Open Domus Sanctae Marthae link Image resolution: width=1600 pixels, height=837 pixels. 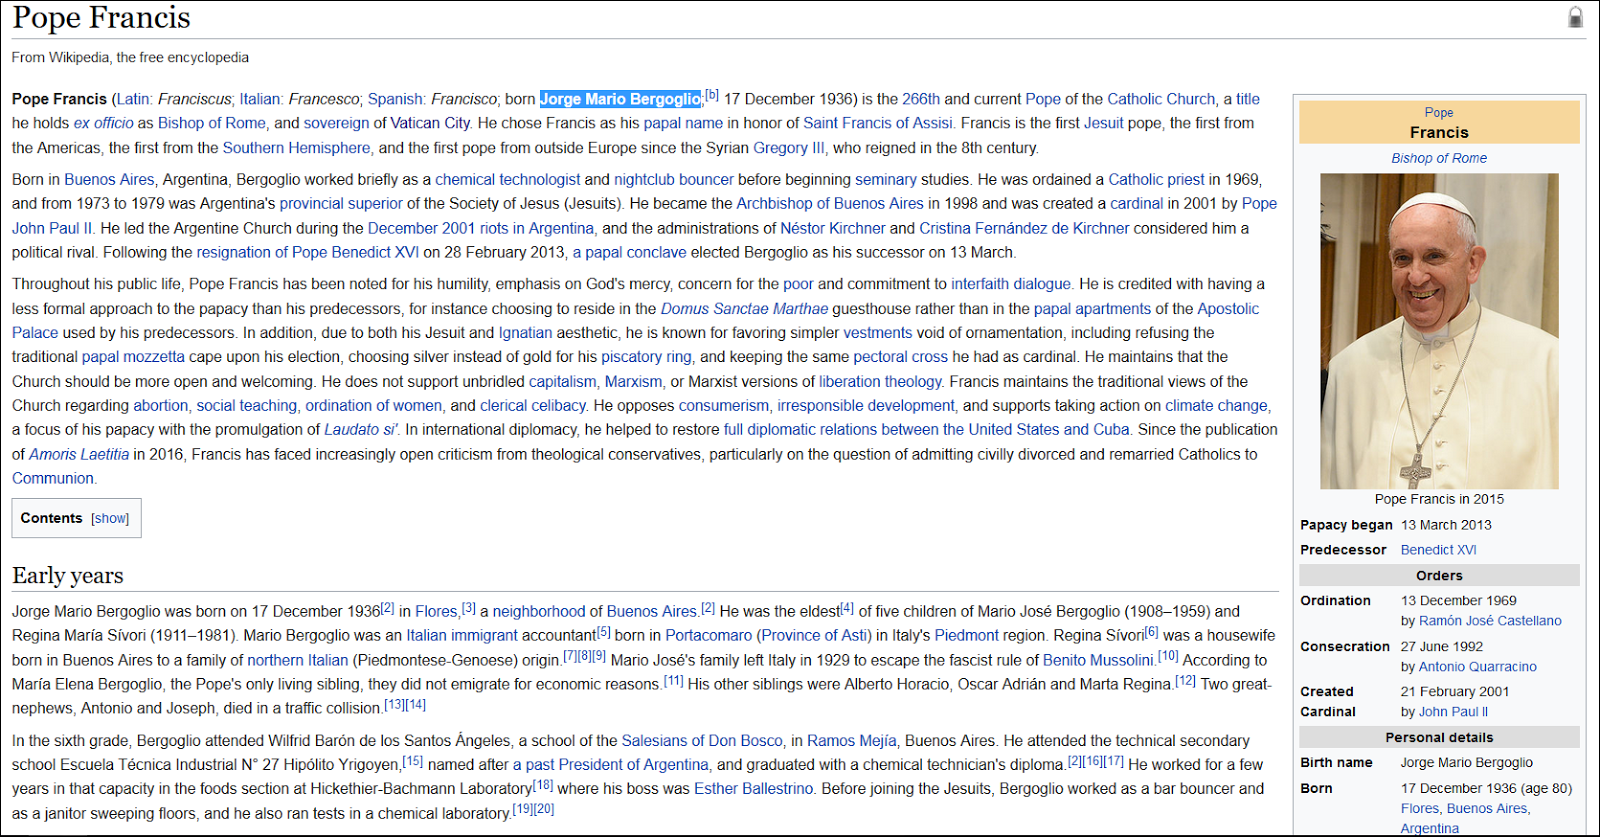pyautogui.click(x=744, y=309)
